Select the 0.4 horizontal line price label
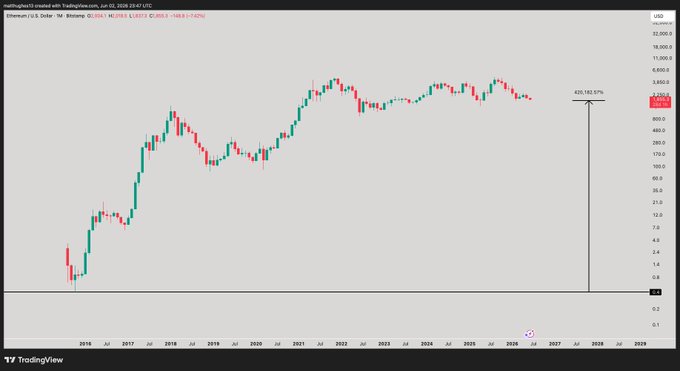This screenshot has width=680, height=371. [655, 292]
